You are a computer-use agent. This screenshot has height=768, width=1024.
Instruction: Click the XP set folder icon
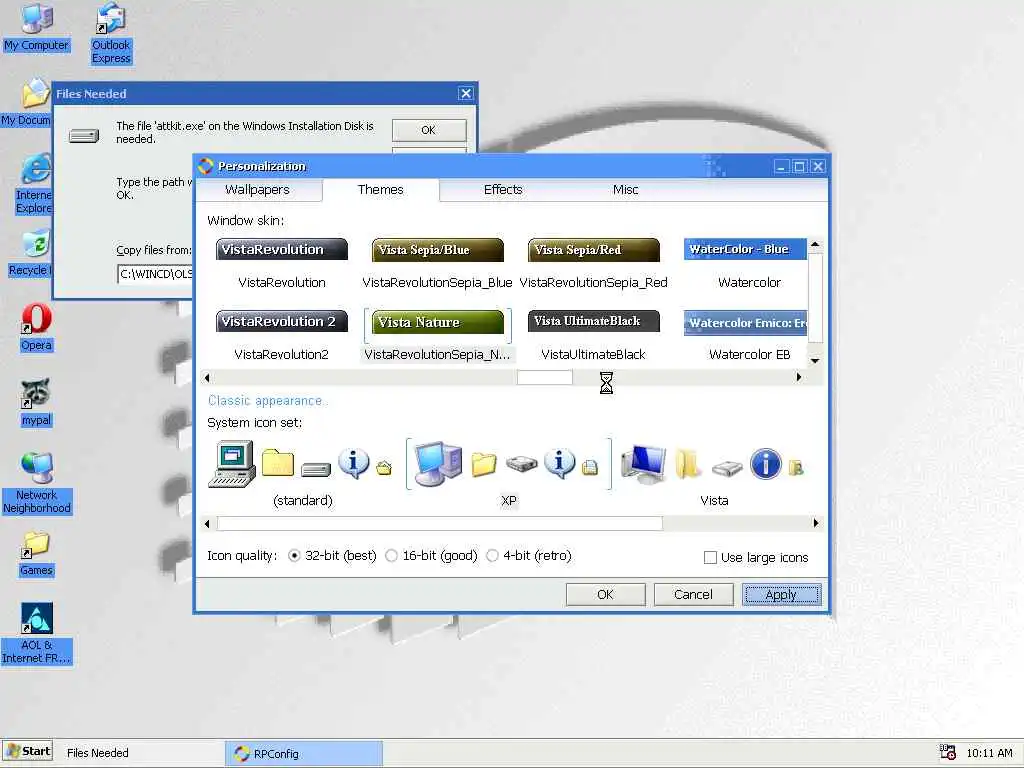(484, 464)
